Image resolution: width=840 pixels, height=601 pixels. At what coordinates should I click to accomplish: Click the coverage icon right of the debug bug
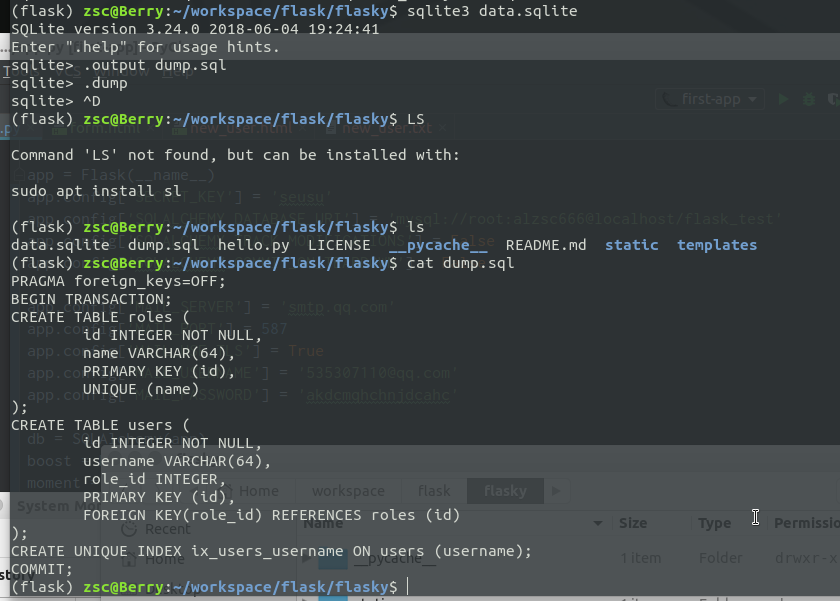point(836,99)
